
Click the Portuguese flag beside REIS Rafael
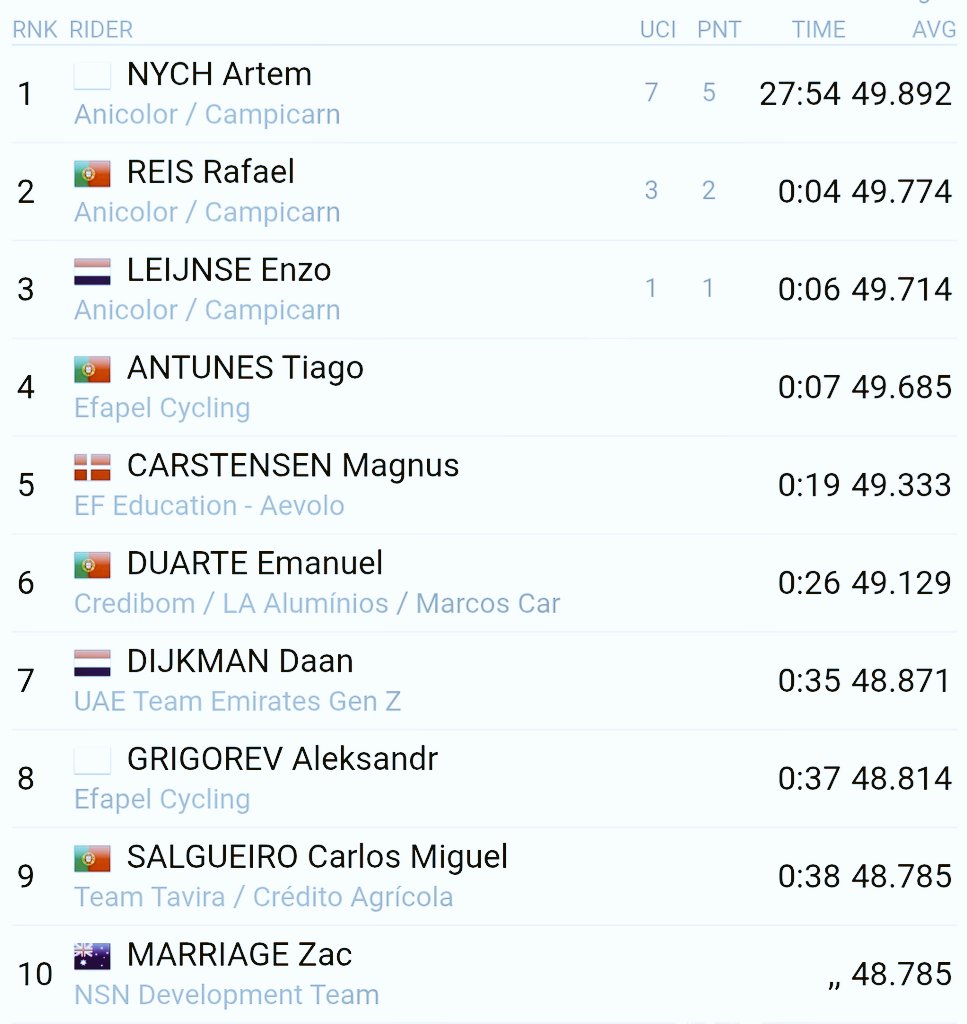[92, 174]
